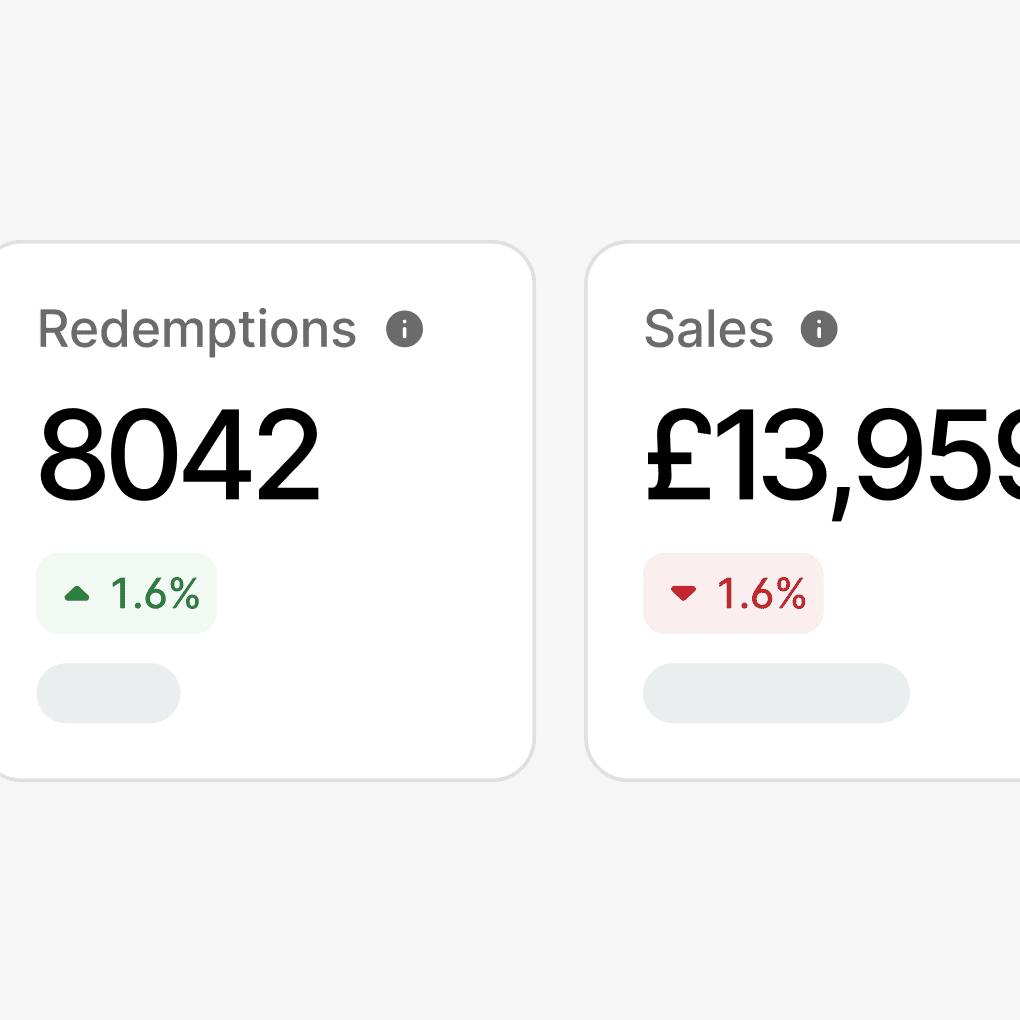Click the digit 8 in the Redemptions count
The height and width of the screenshot is (1020, 1020).
[x=73, y=456]
